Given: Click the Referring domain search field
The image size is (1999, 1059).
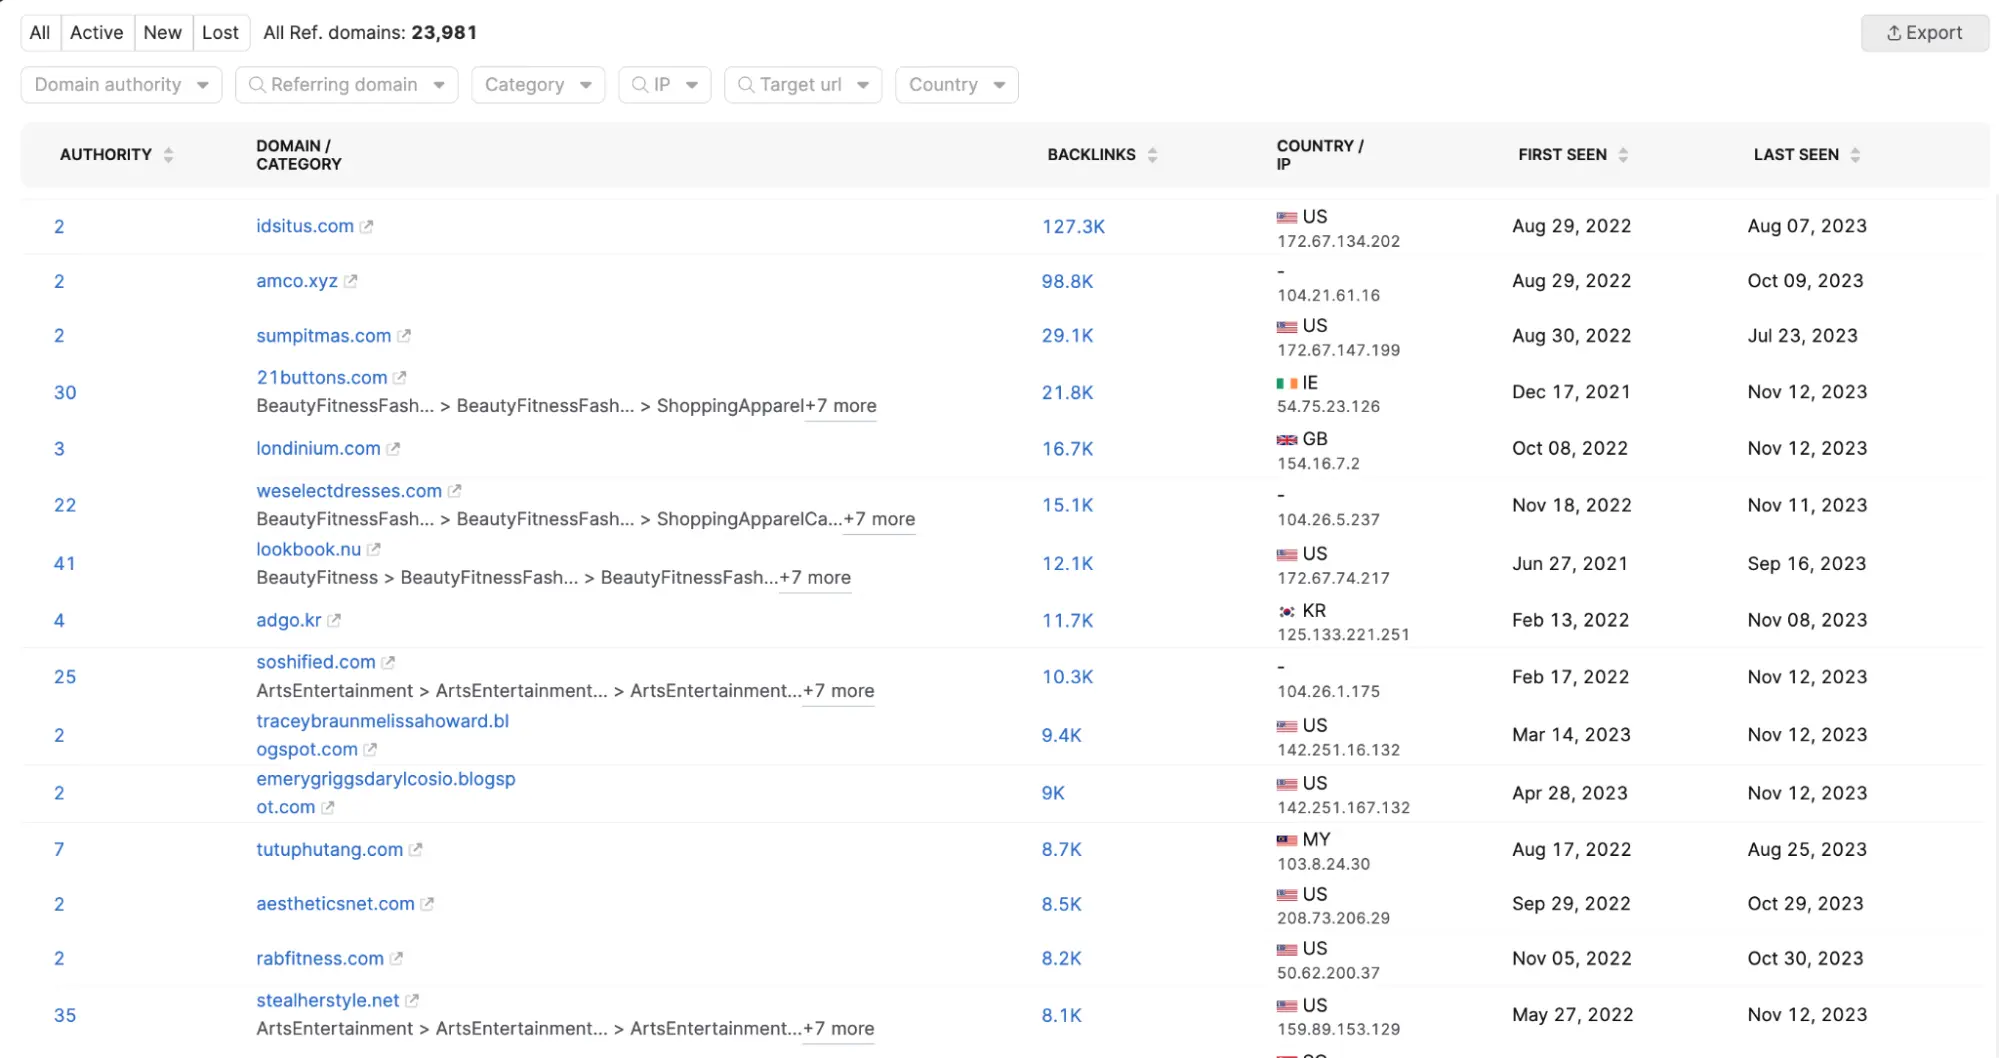Looking at the screenshot, I should 344,85.
